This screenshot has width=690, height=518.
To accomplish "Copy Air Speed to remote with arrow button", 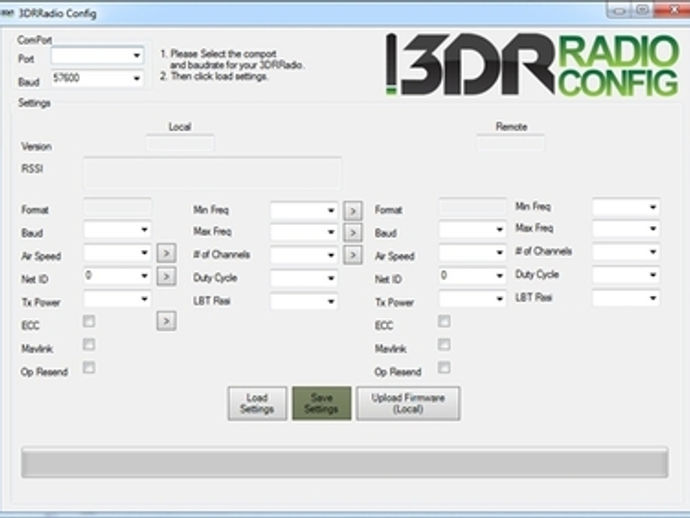I will [166, 253].
